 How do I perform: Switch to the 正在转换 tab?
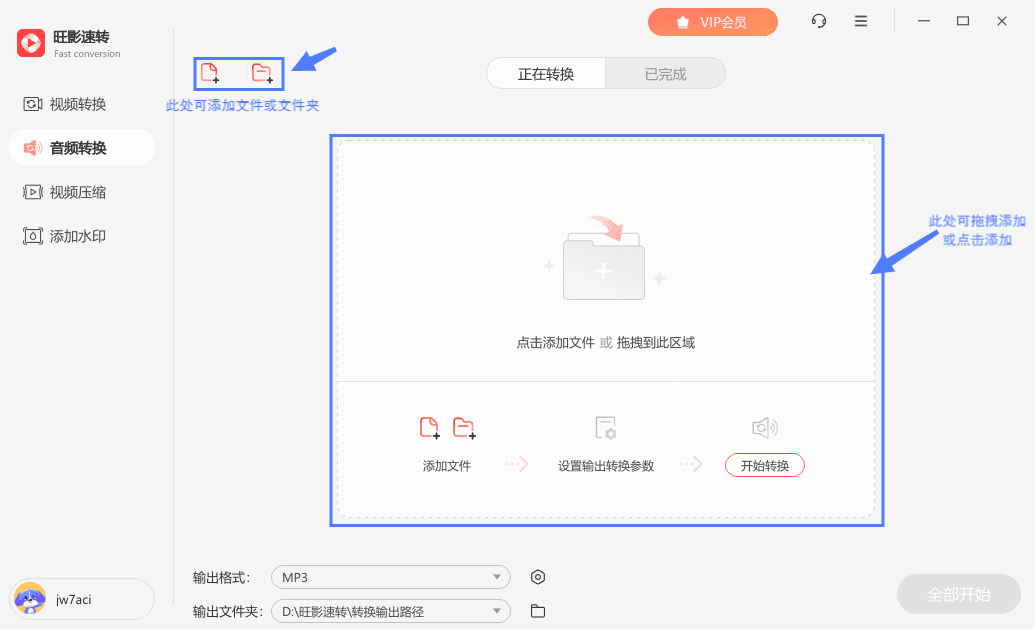pyautogui.click(x=545, y=73)
